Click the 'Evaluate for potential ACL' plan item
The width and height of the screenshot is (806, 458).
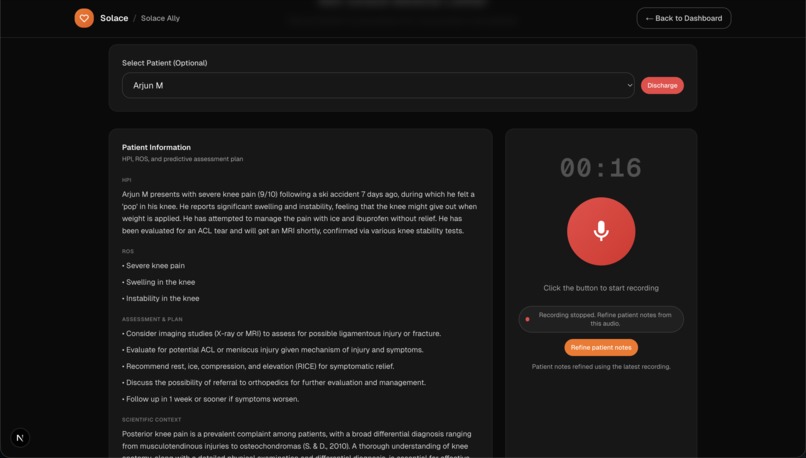(x=272, y=350)
